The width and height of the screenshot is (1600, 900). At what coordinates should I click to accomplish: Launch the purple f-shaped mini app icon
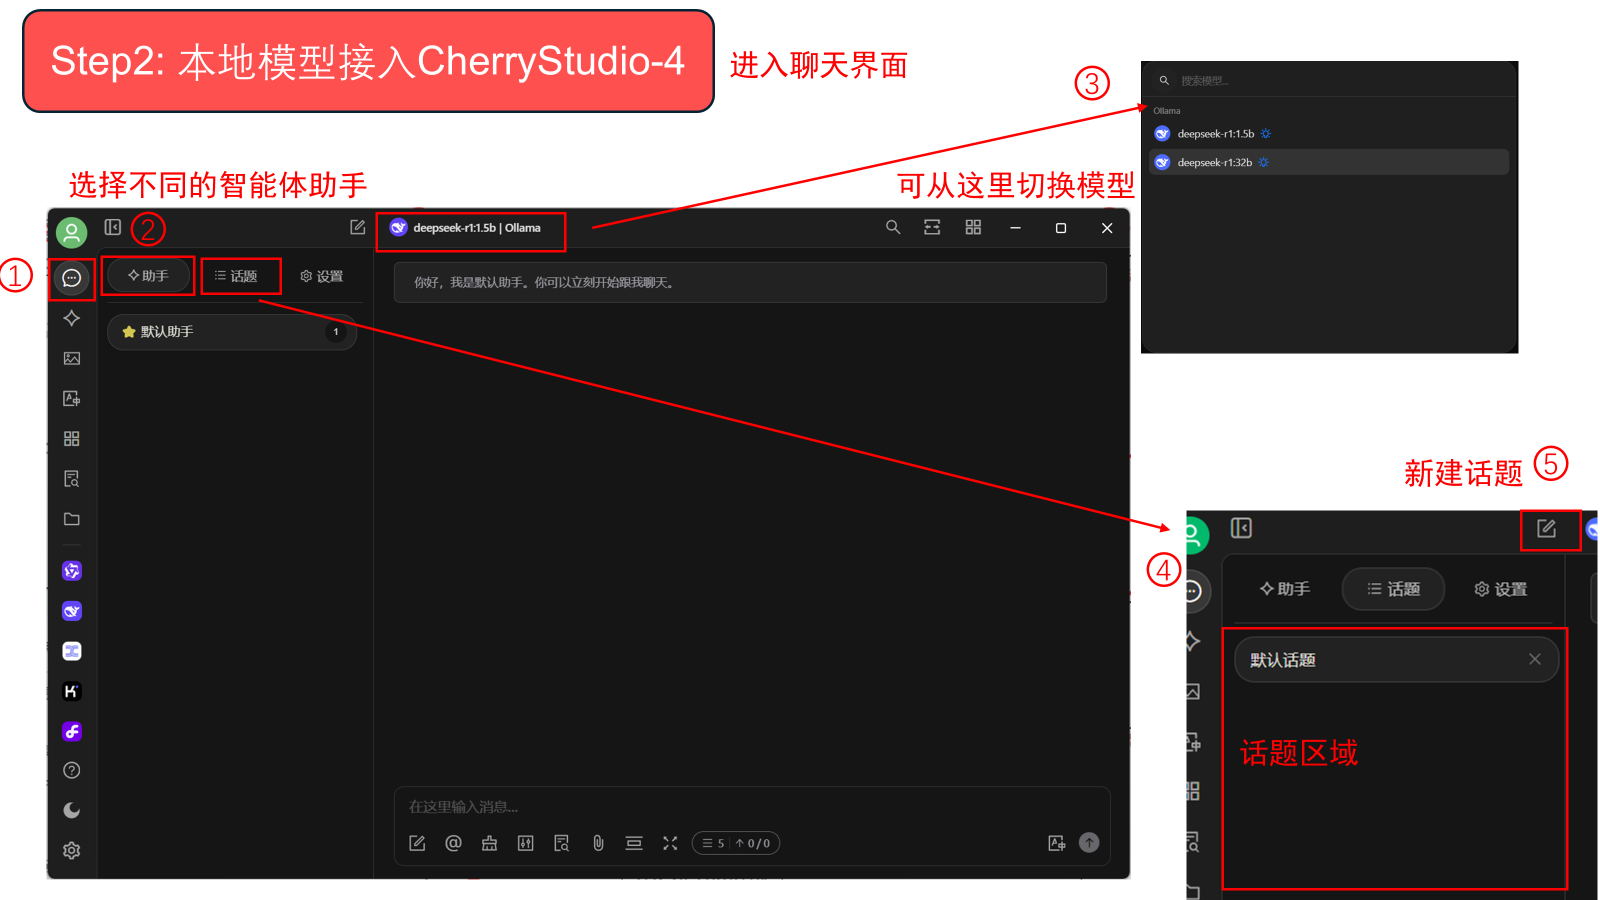tap(72, 731)
